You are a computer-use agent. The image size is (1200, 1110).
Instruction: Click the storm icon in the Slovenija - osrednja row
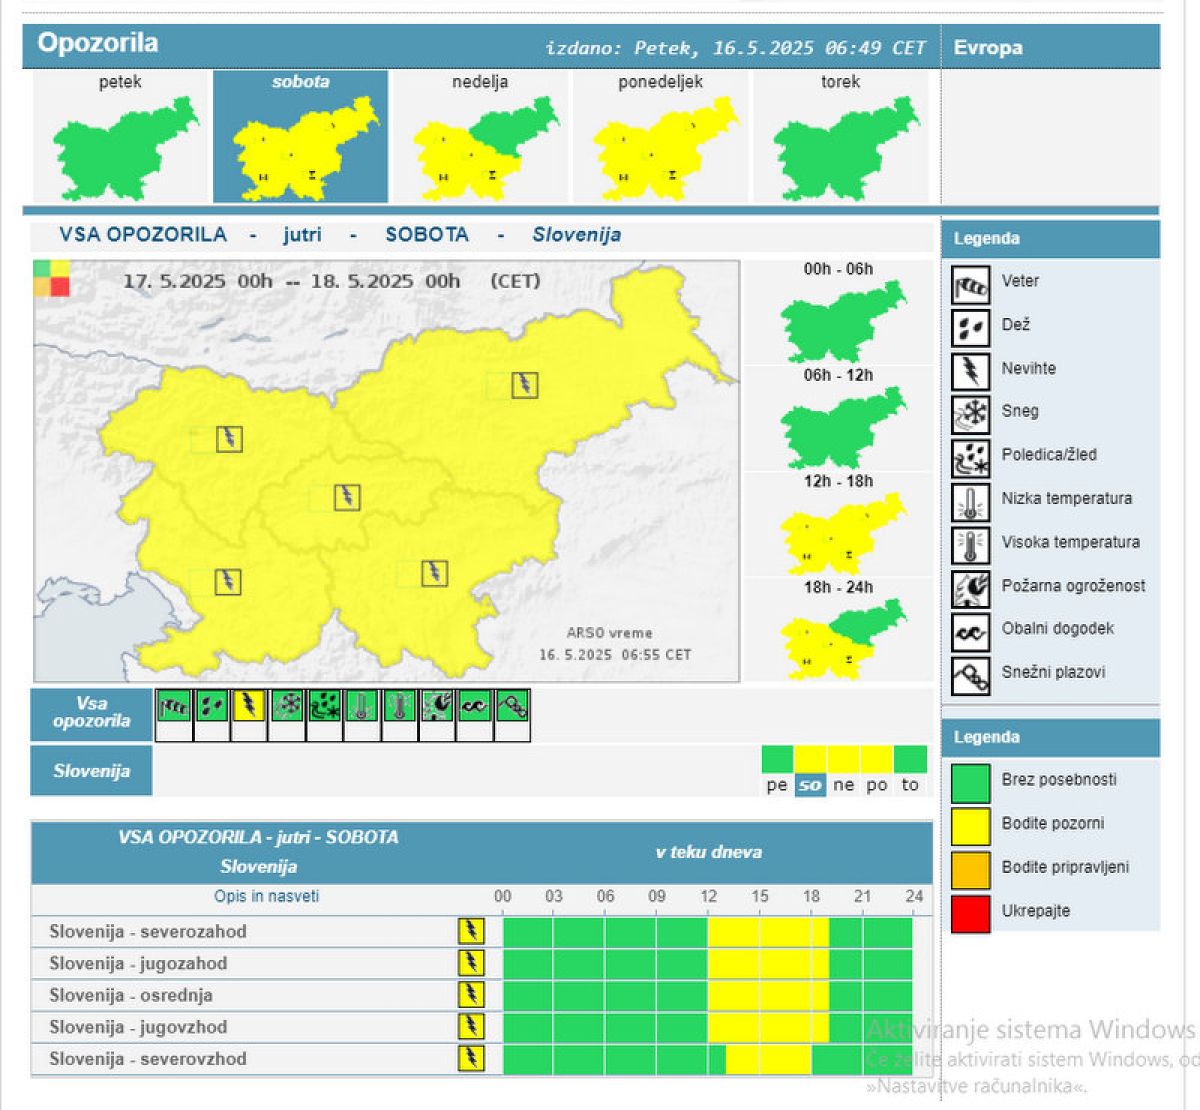pos(470,995)
